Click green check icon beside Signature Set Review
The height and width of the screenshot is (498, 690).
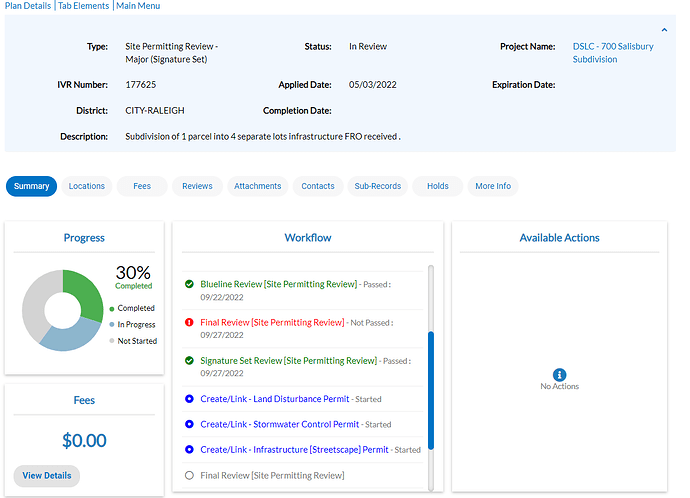tap(189, 360)
